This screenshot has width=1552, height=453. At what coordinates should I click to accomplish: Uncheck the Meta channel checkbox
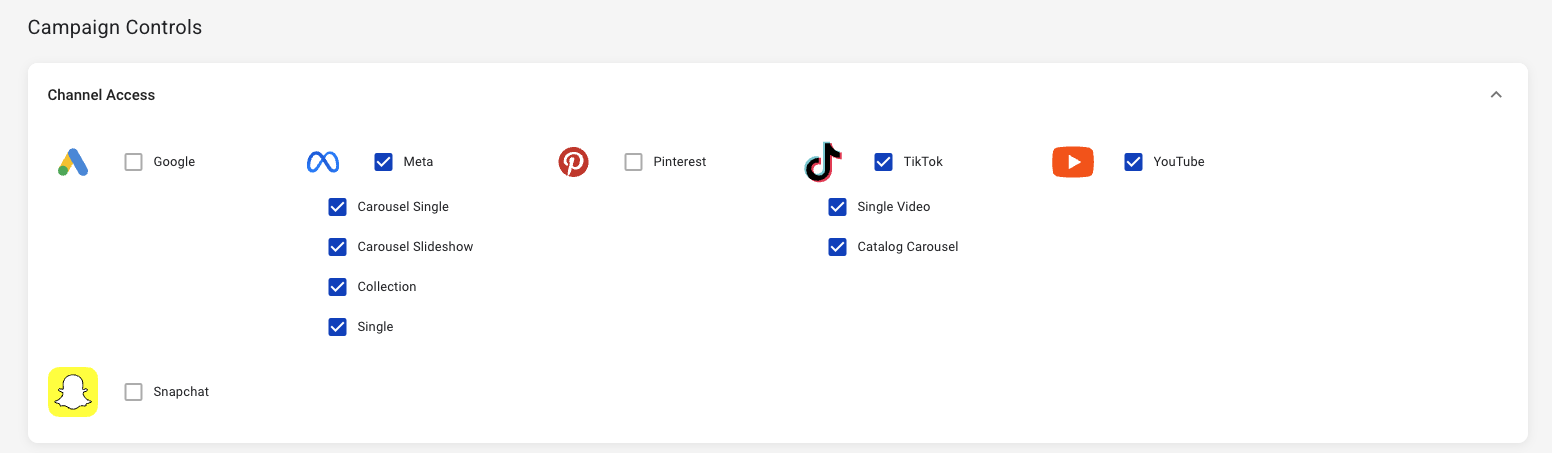(x=384, y=162)
